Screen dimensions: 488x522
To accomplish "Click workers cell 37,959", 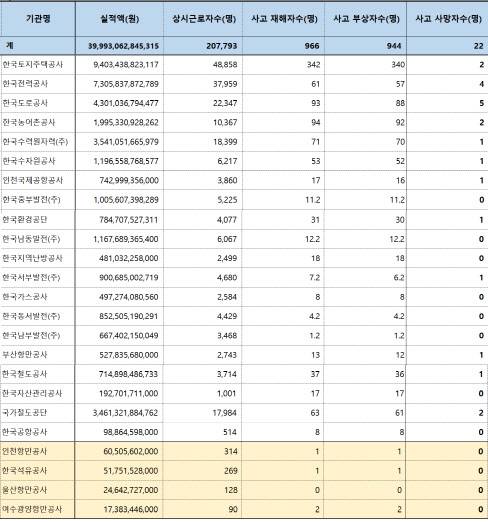I will click(x=225, y=84).
